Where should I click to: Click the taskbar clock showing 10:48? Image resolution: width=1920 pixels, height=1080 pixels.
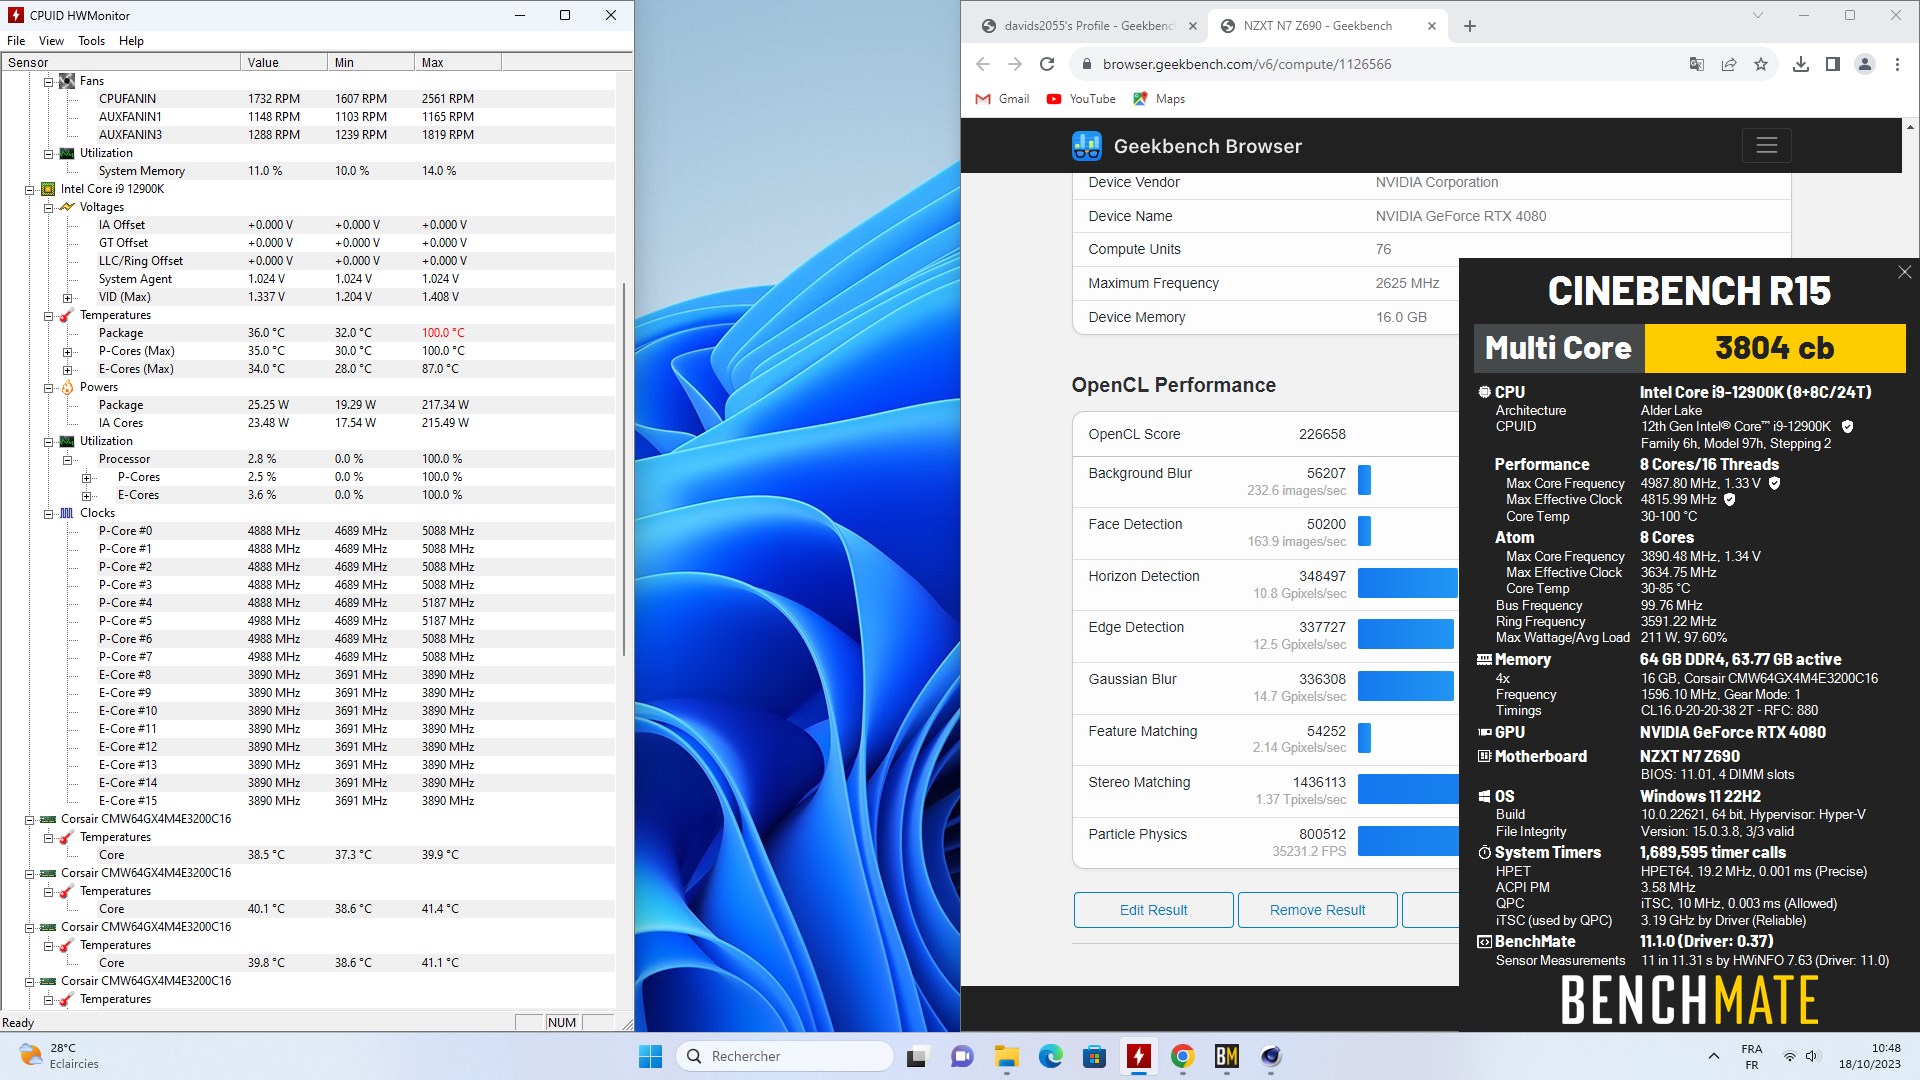coord(1870,1056)
